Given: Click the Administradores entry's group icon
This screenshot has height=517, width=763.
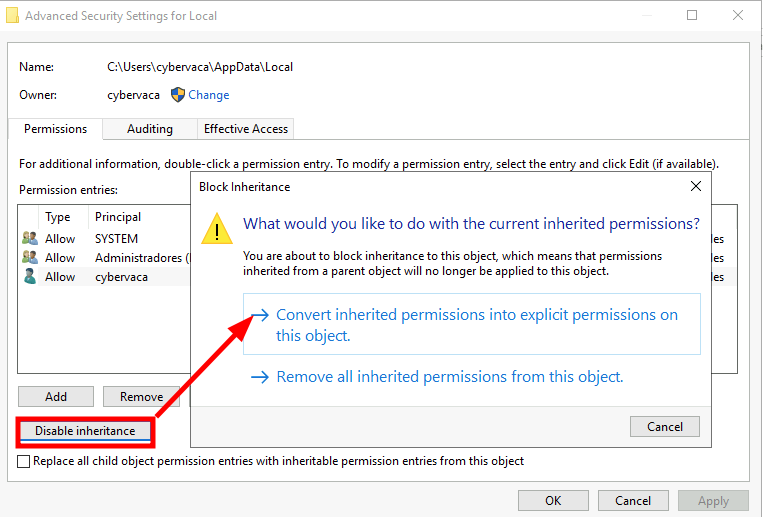Looking at the screenshot, I should [x=29, y=258].
